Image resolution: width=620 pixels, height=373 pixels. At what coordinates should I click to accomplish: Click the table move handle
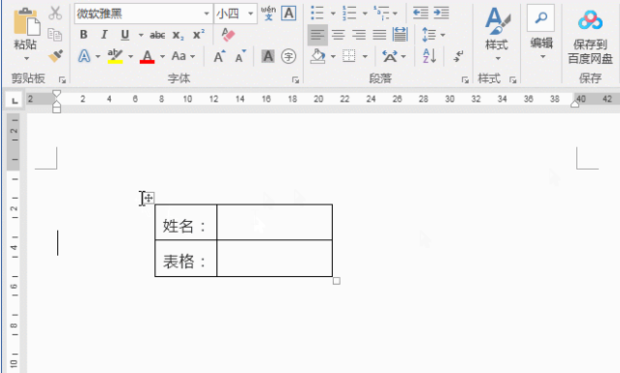pos(149,197)
